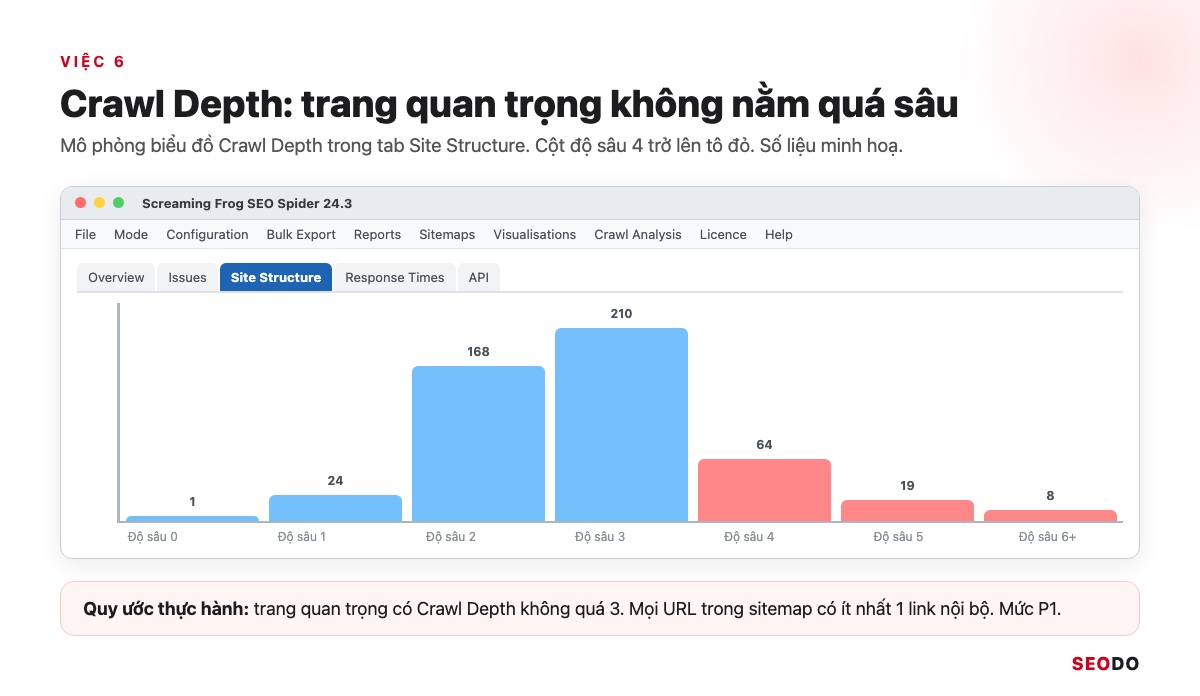
Task: Open the Help menu
Action: tap(779, 234)
